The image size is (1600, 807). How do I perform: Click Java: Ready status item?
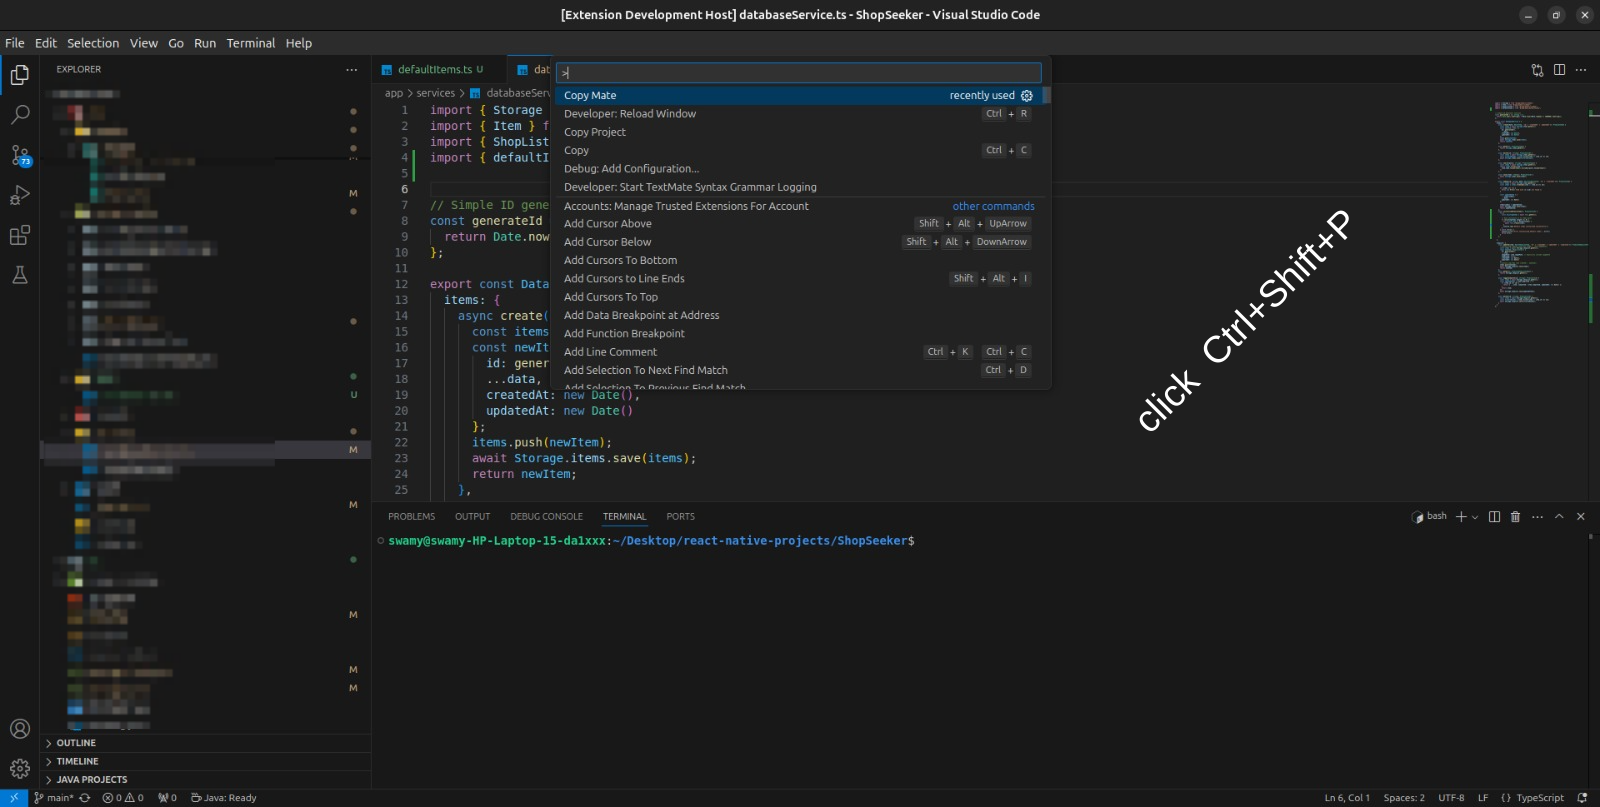click(224, 798)
